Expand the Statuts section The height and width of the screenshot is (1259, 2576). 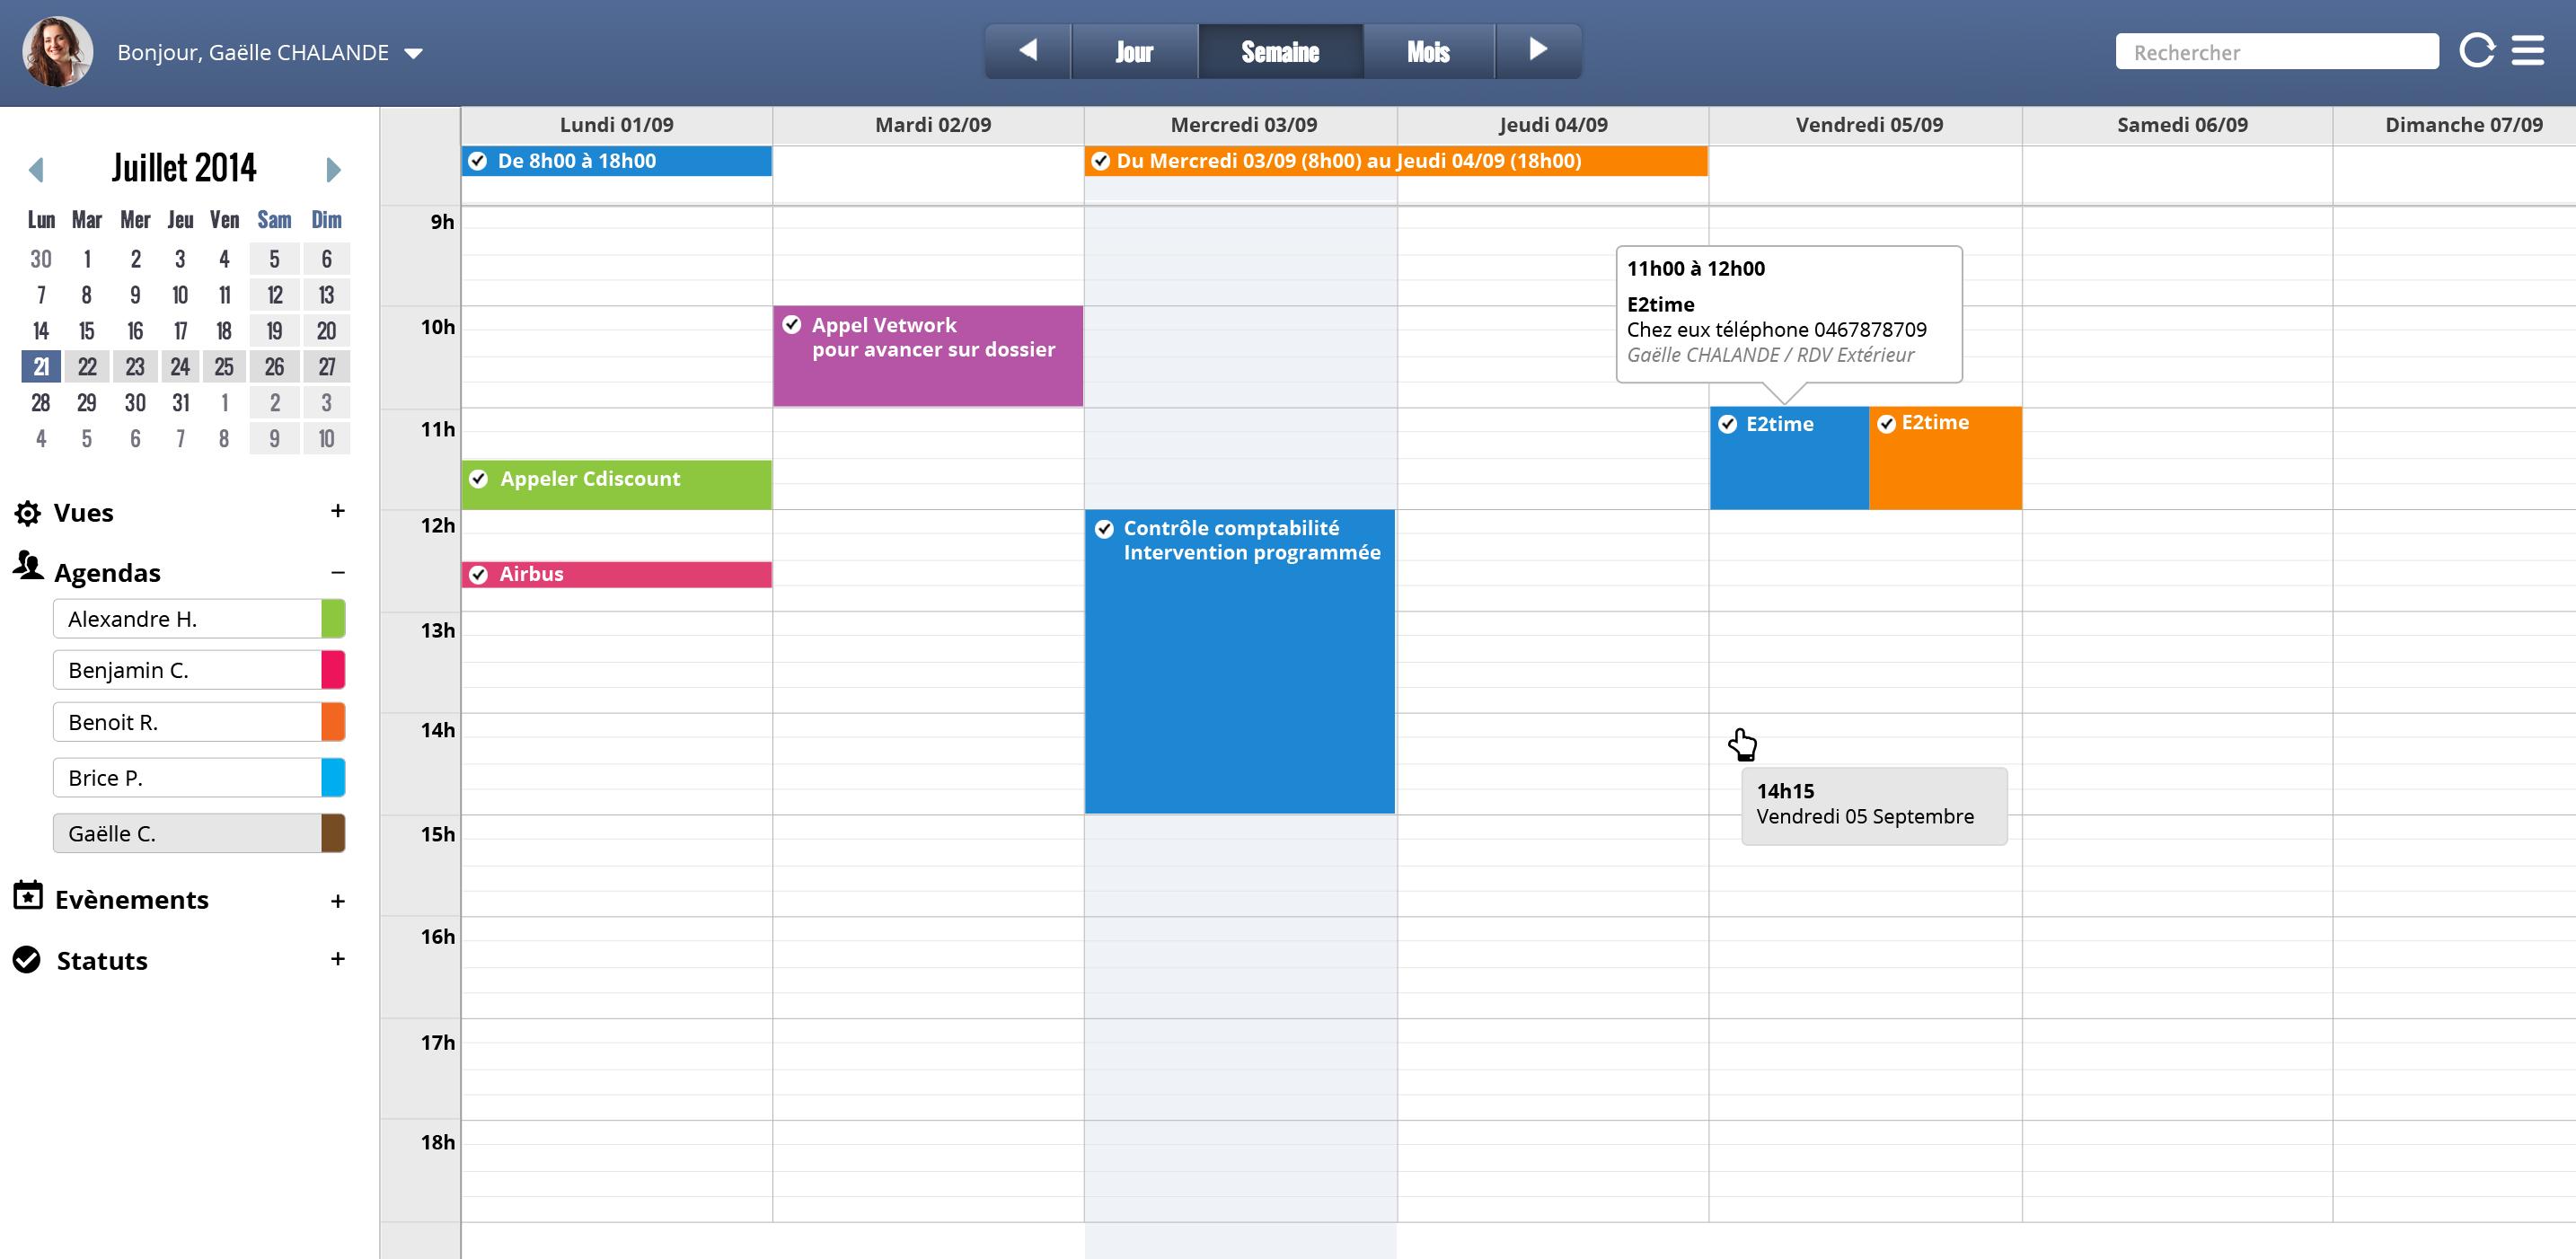coord(339,960)
